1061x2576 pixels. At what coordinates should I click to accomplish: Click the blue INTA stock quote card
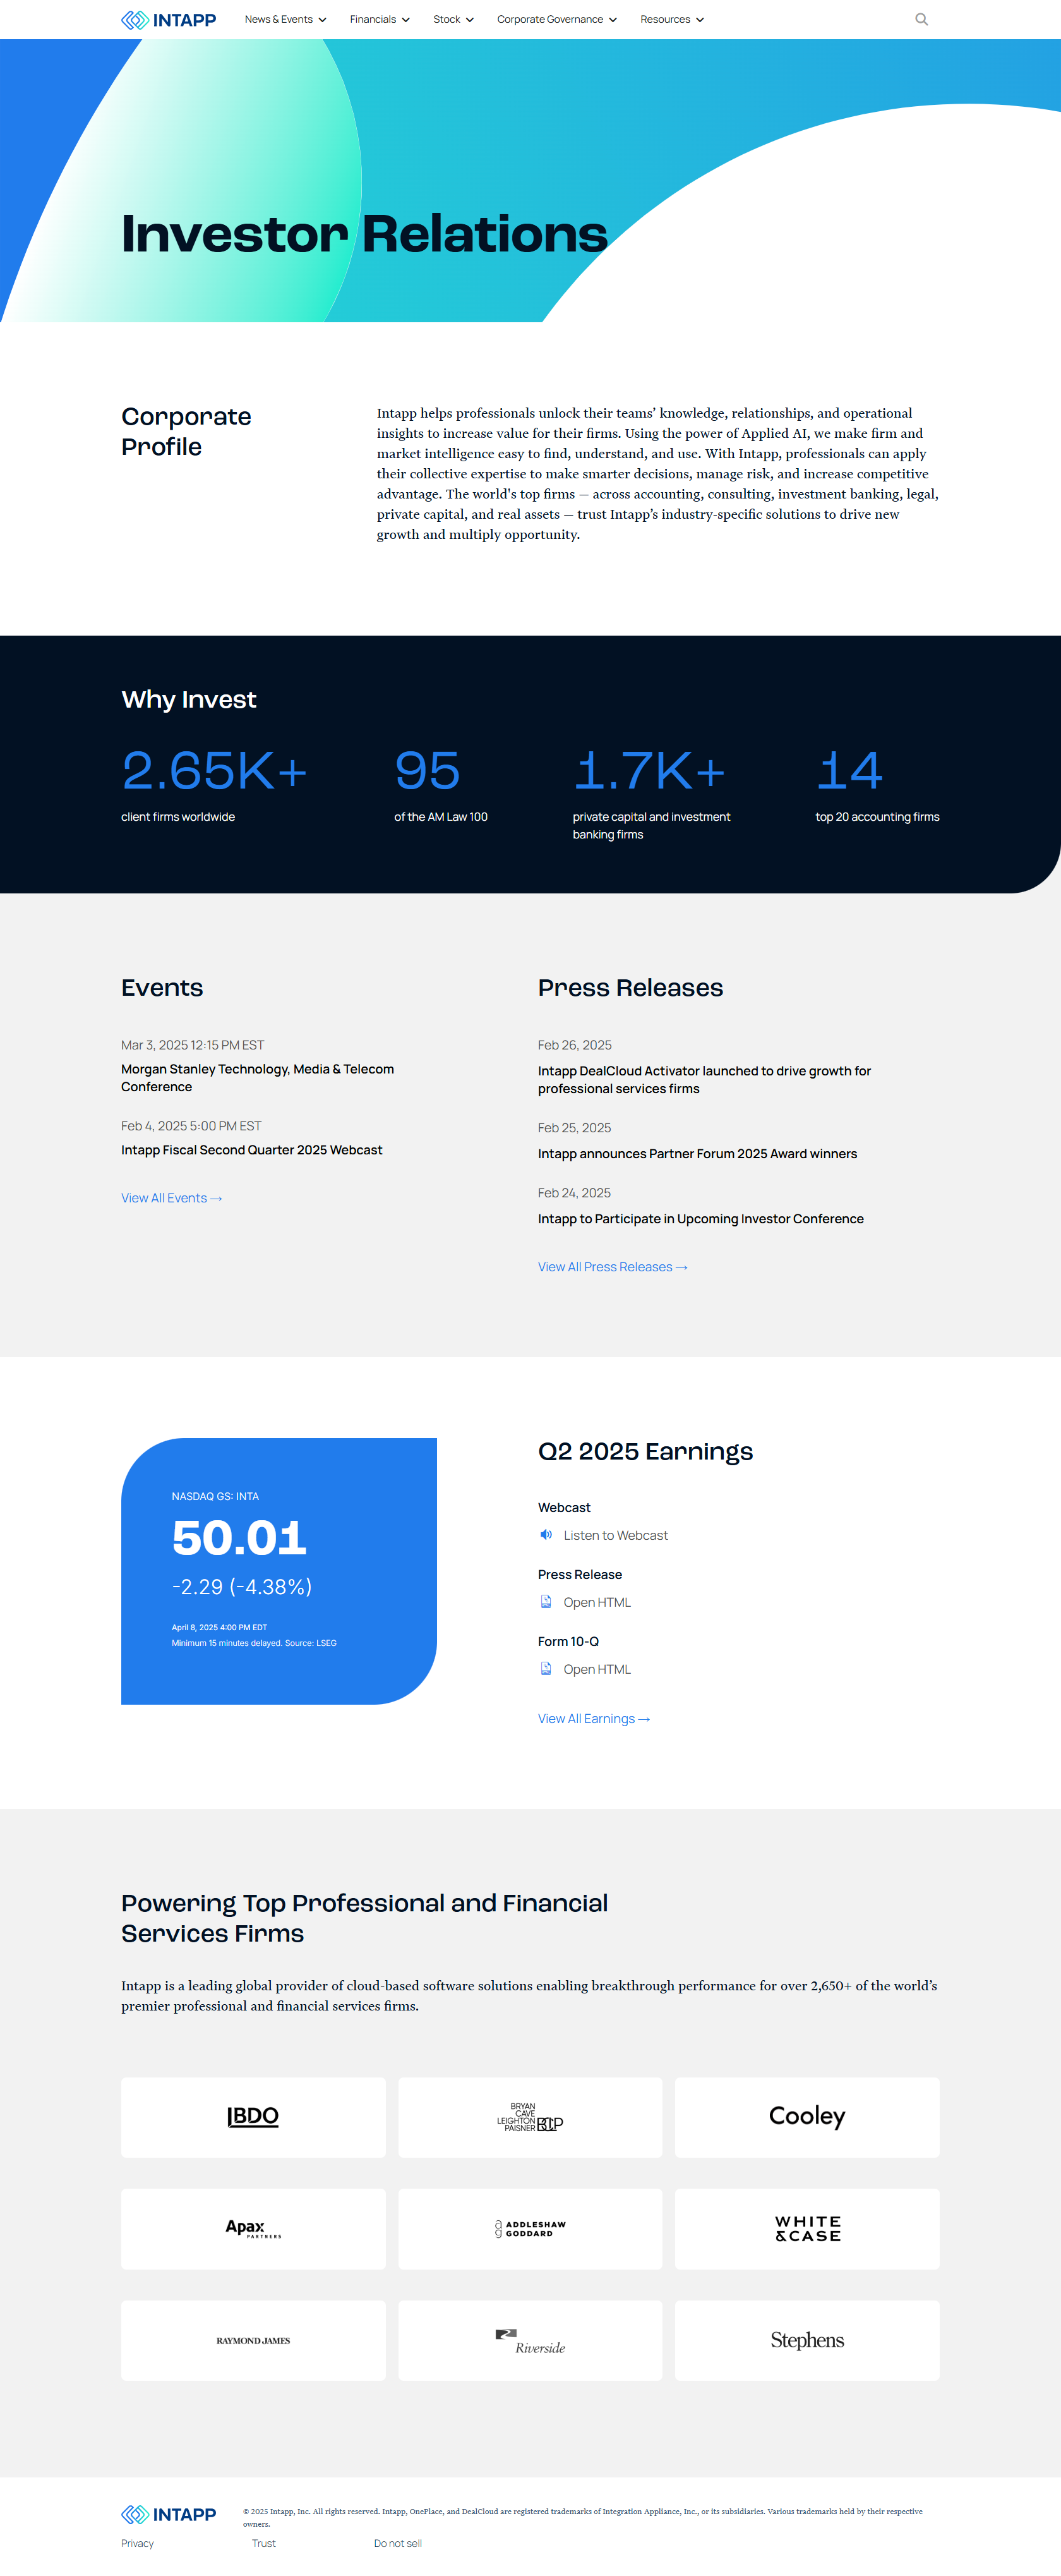pos(278,1570)
